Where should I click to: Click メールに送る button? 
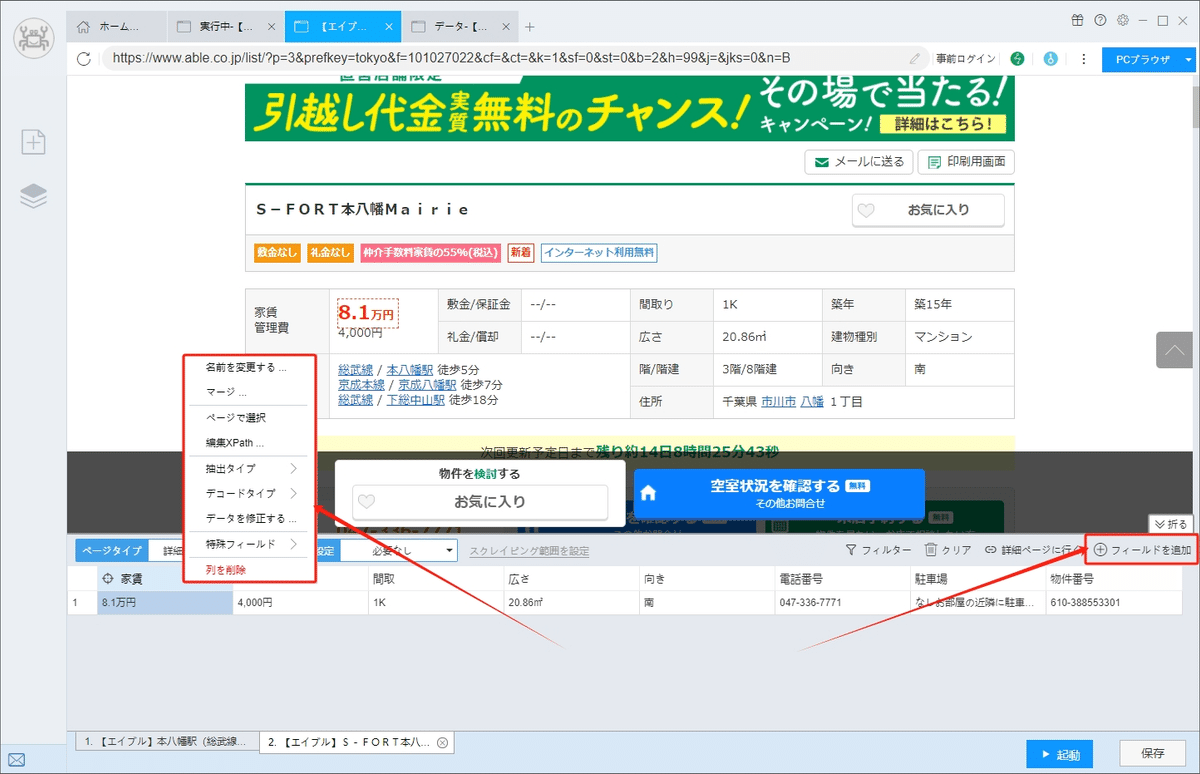(859, 161)
